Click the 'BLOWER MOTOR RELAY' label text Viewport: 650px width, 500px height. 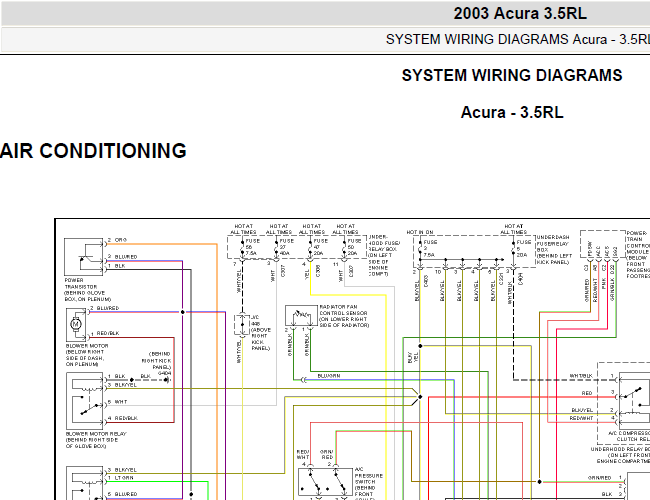pos(96,434)
